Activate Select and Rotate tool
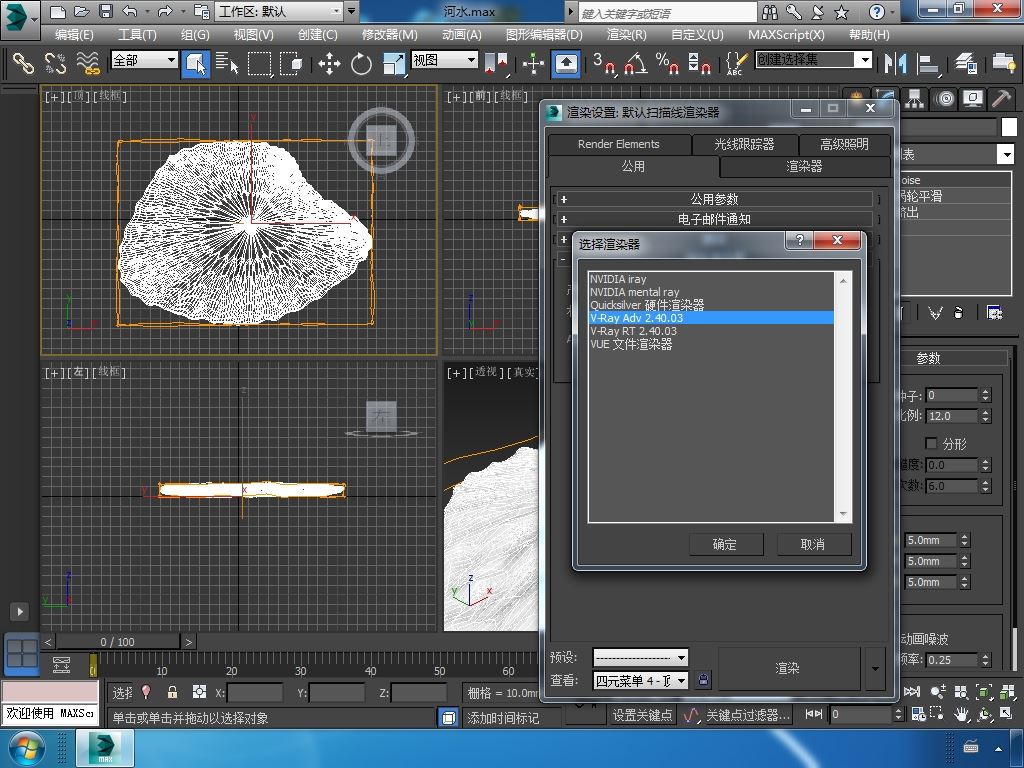 click(x=361, y=63)
